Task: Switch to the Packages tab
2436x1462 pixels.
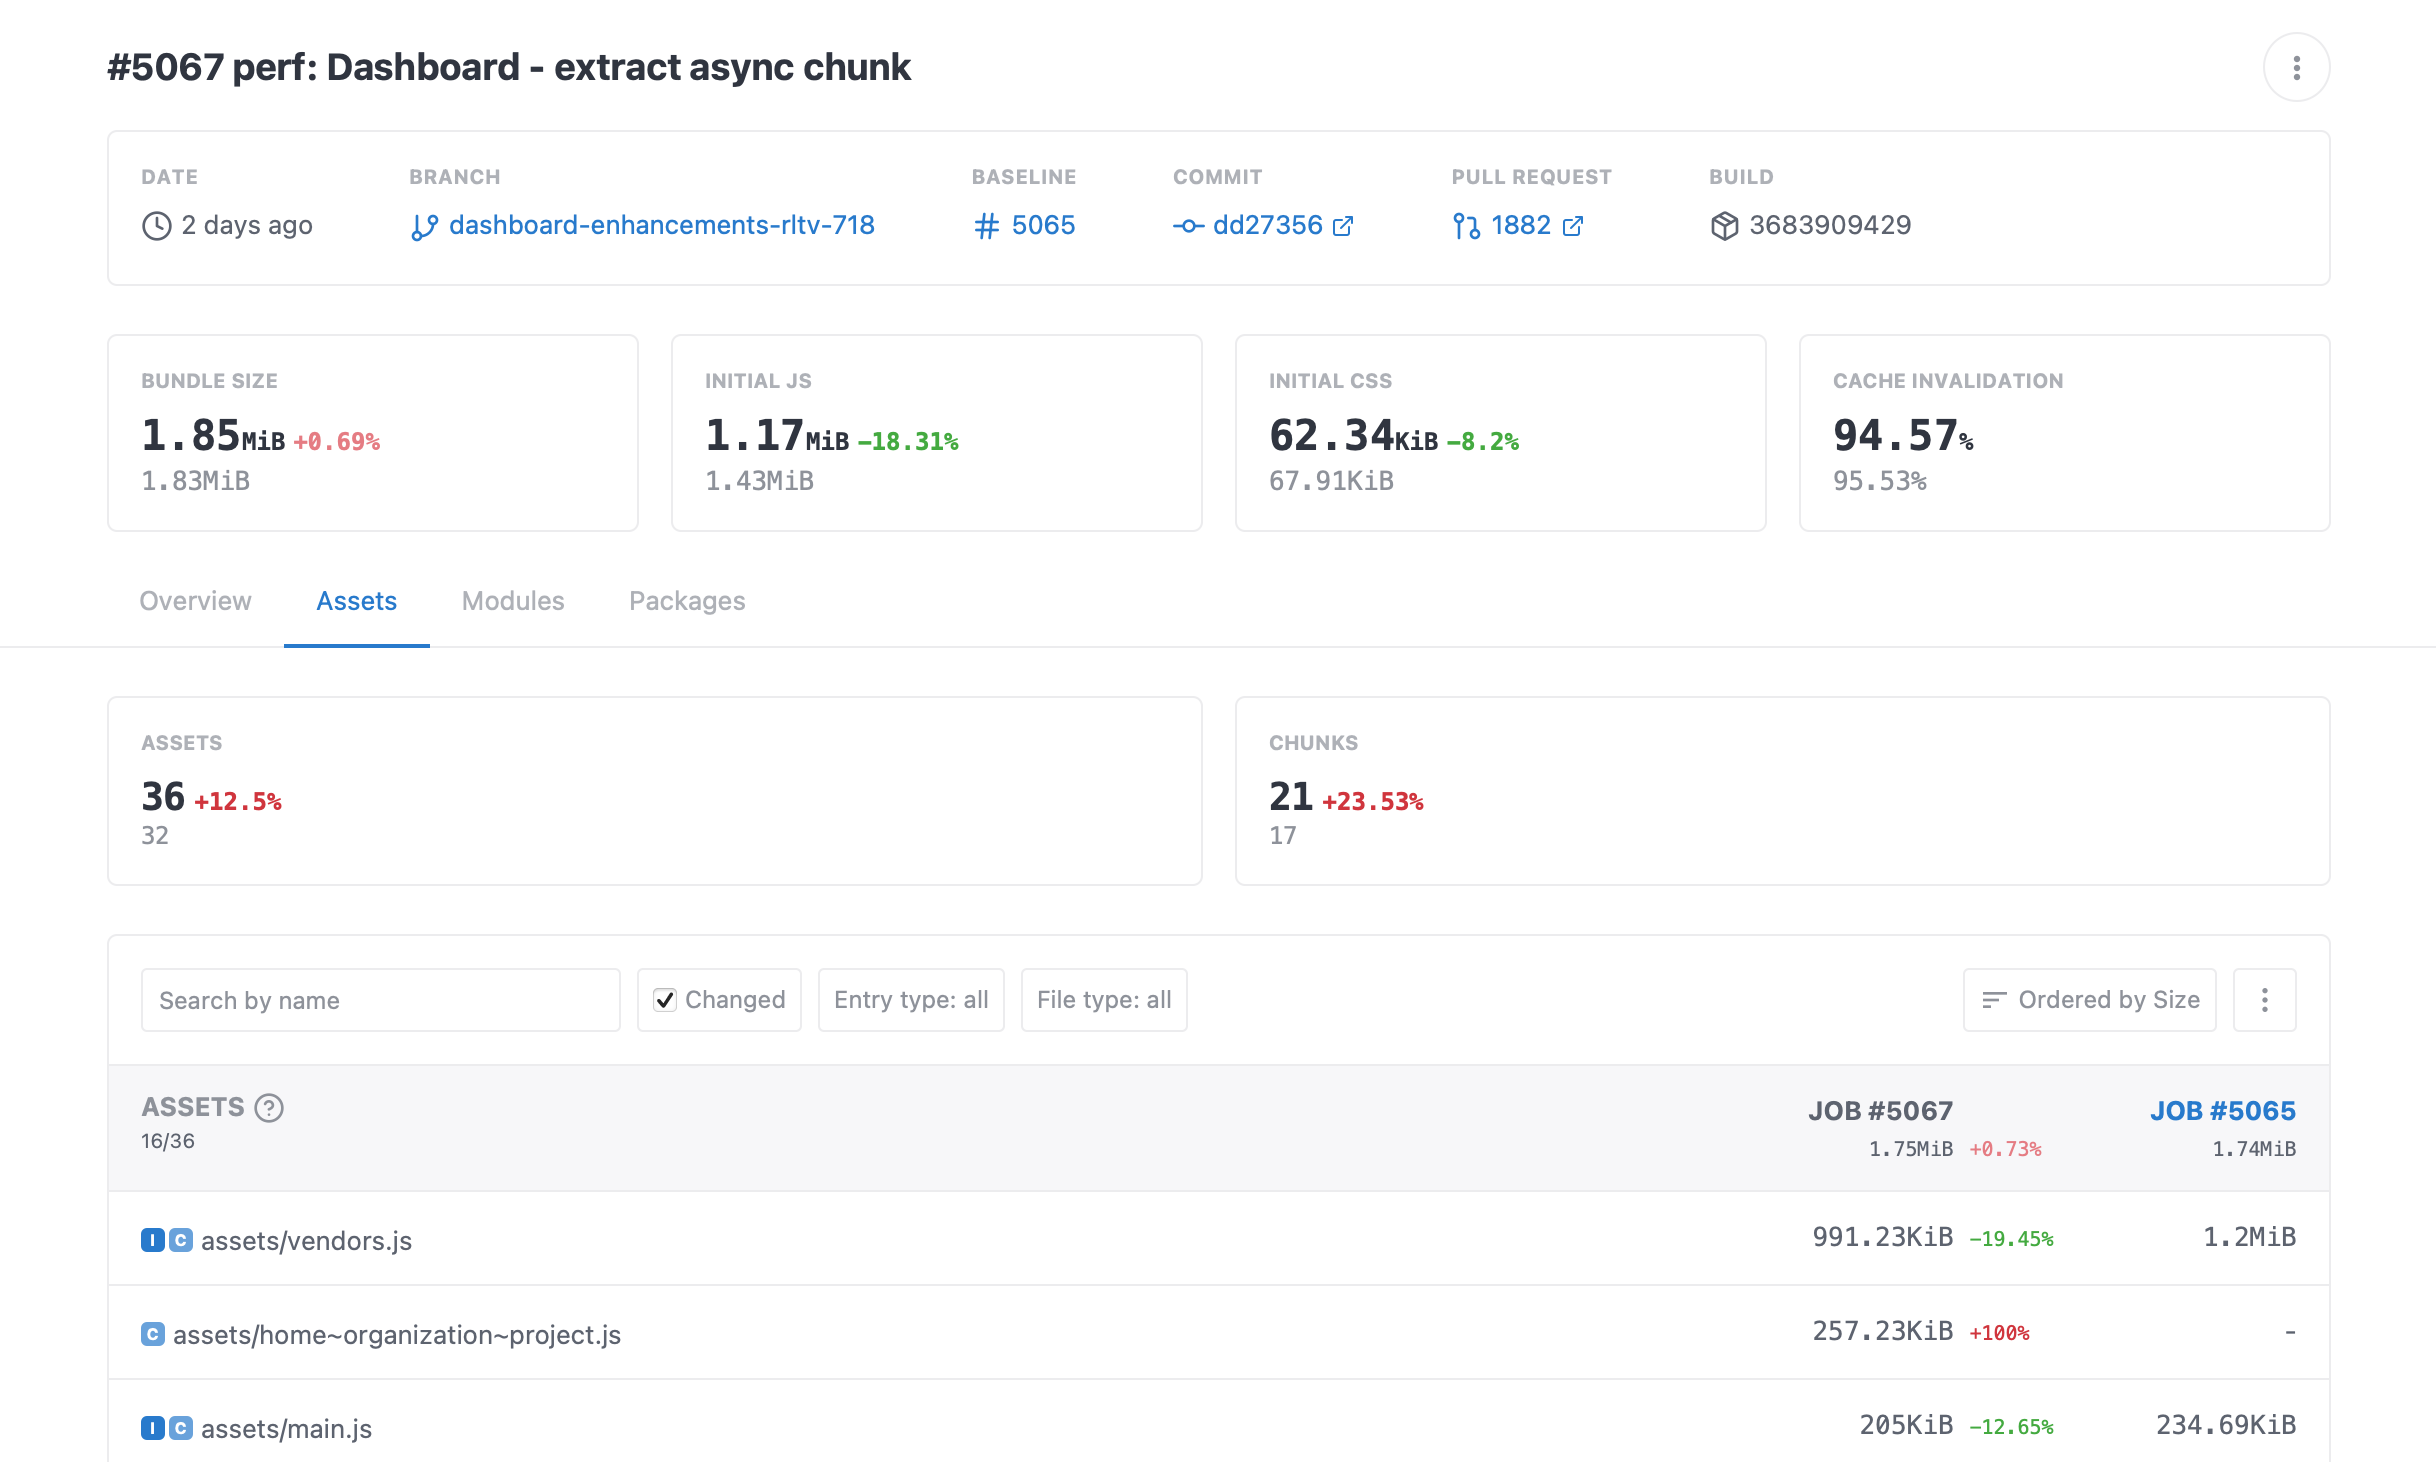Action: [686, 601]
